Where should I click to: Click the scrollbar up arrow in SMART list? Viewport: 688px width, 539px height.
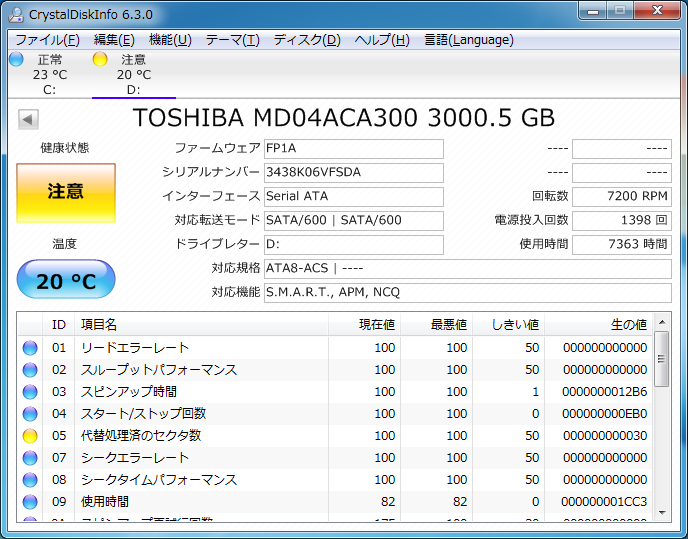tap(662, 322)
